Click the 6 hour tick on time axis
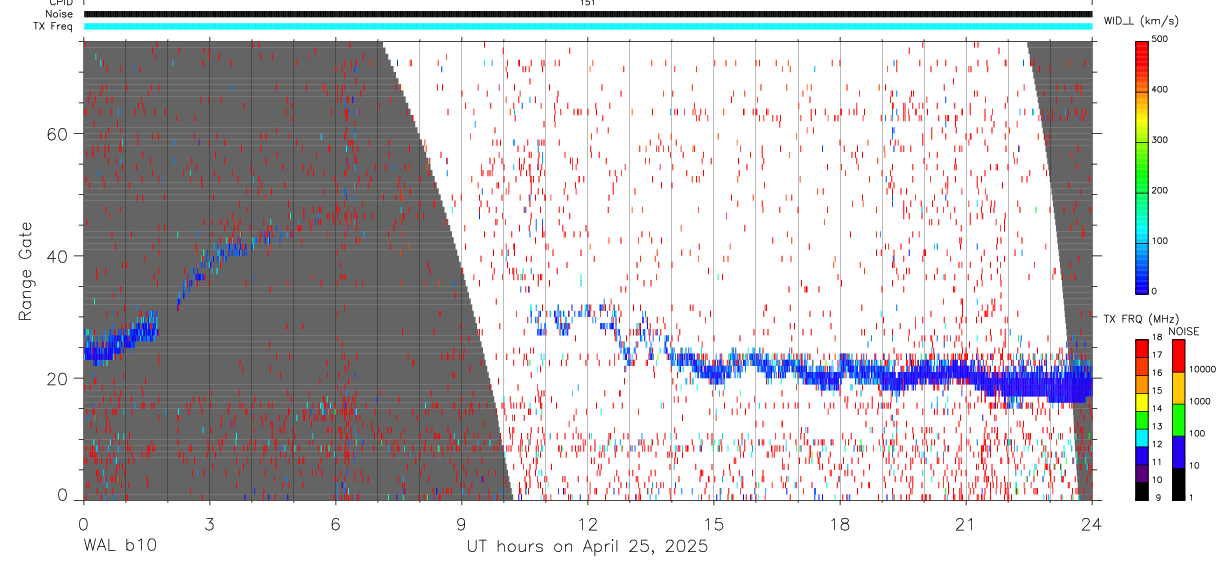1228x567 pixels. (335, 523)
